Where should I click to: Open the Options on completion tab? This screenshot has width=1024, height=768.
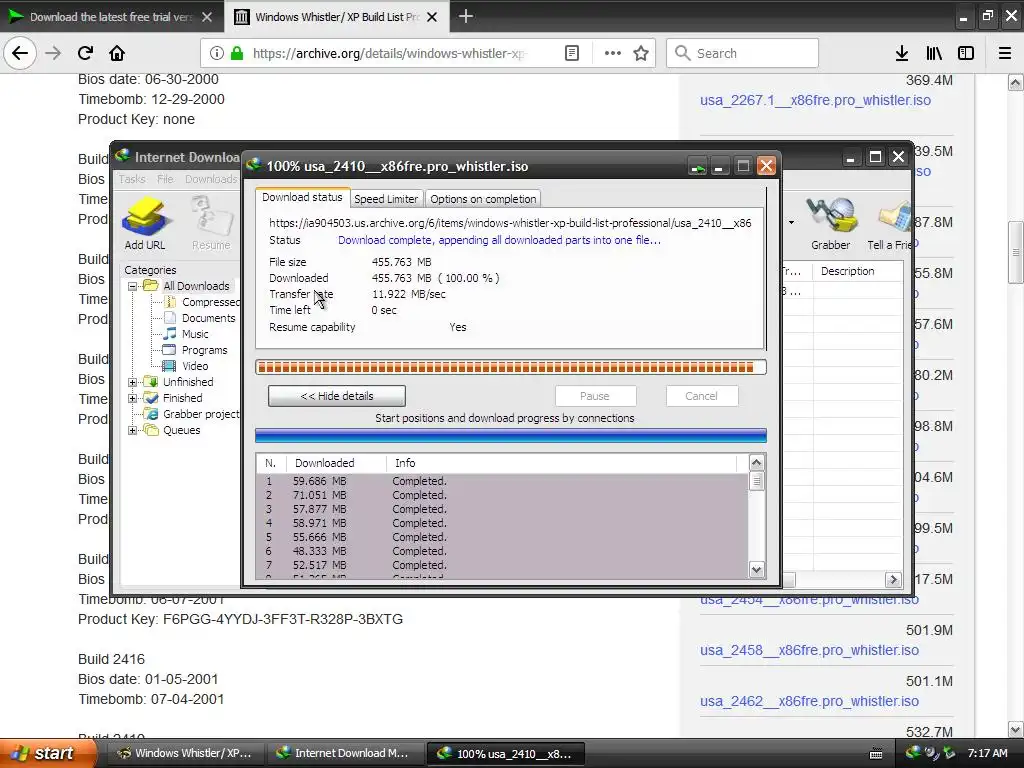[483, 199]
